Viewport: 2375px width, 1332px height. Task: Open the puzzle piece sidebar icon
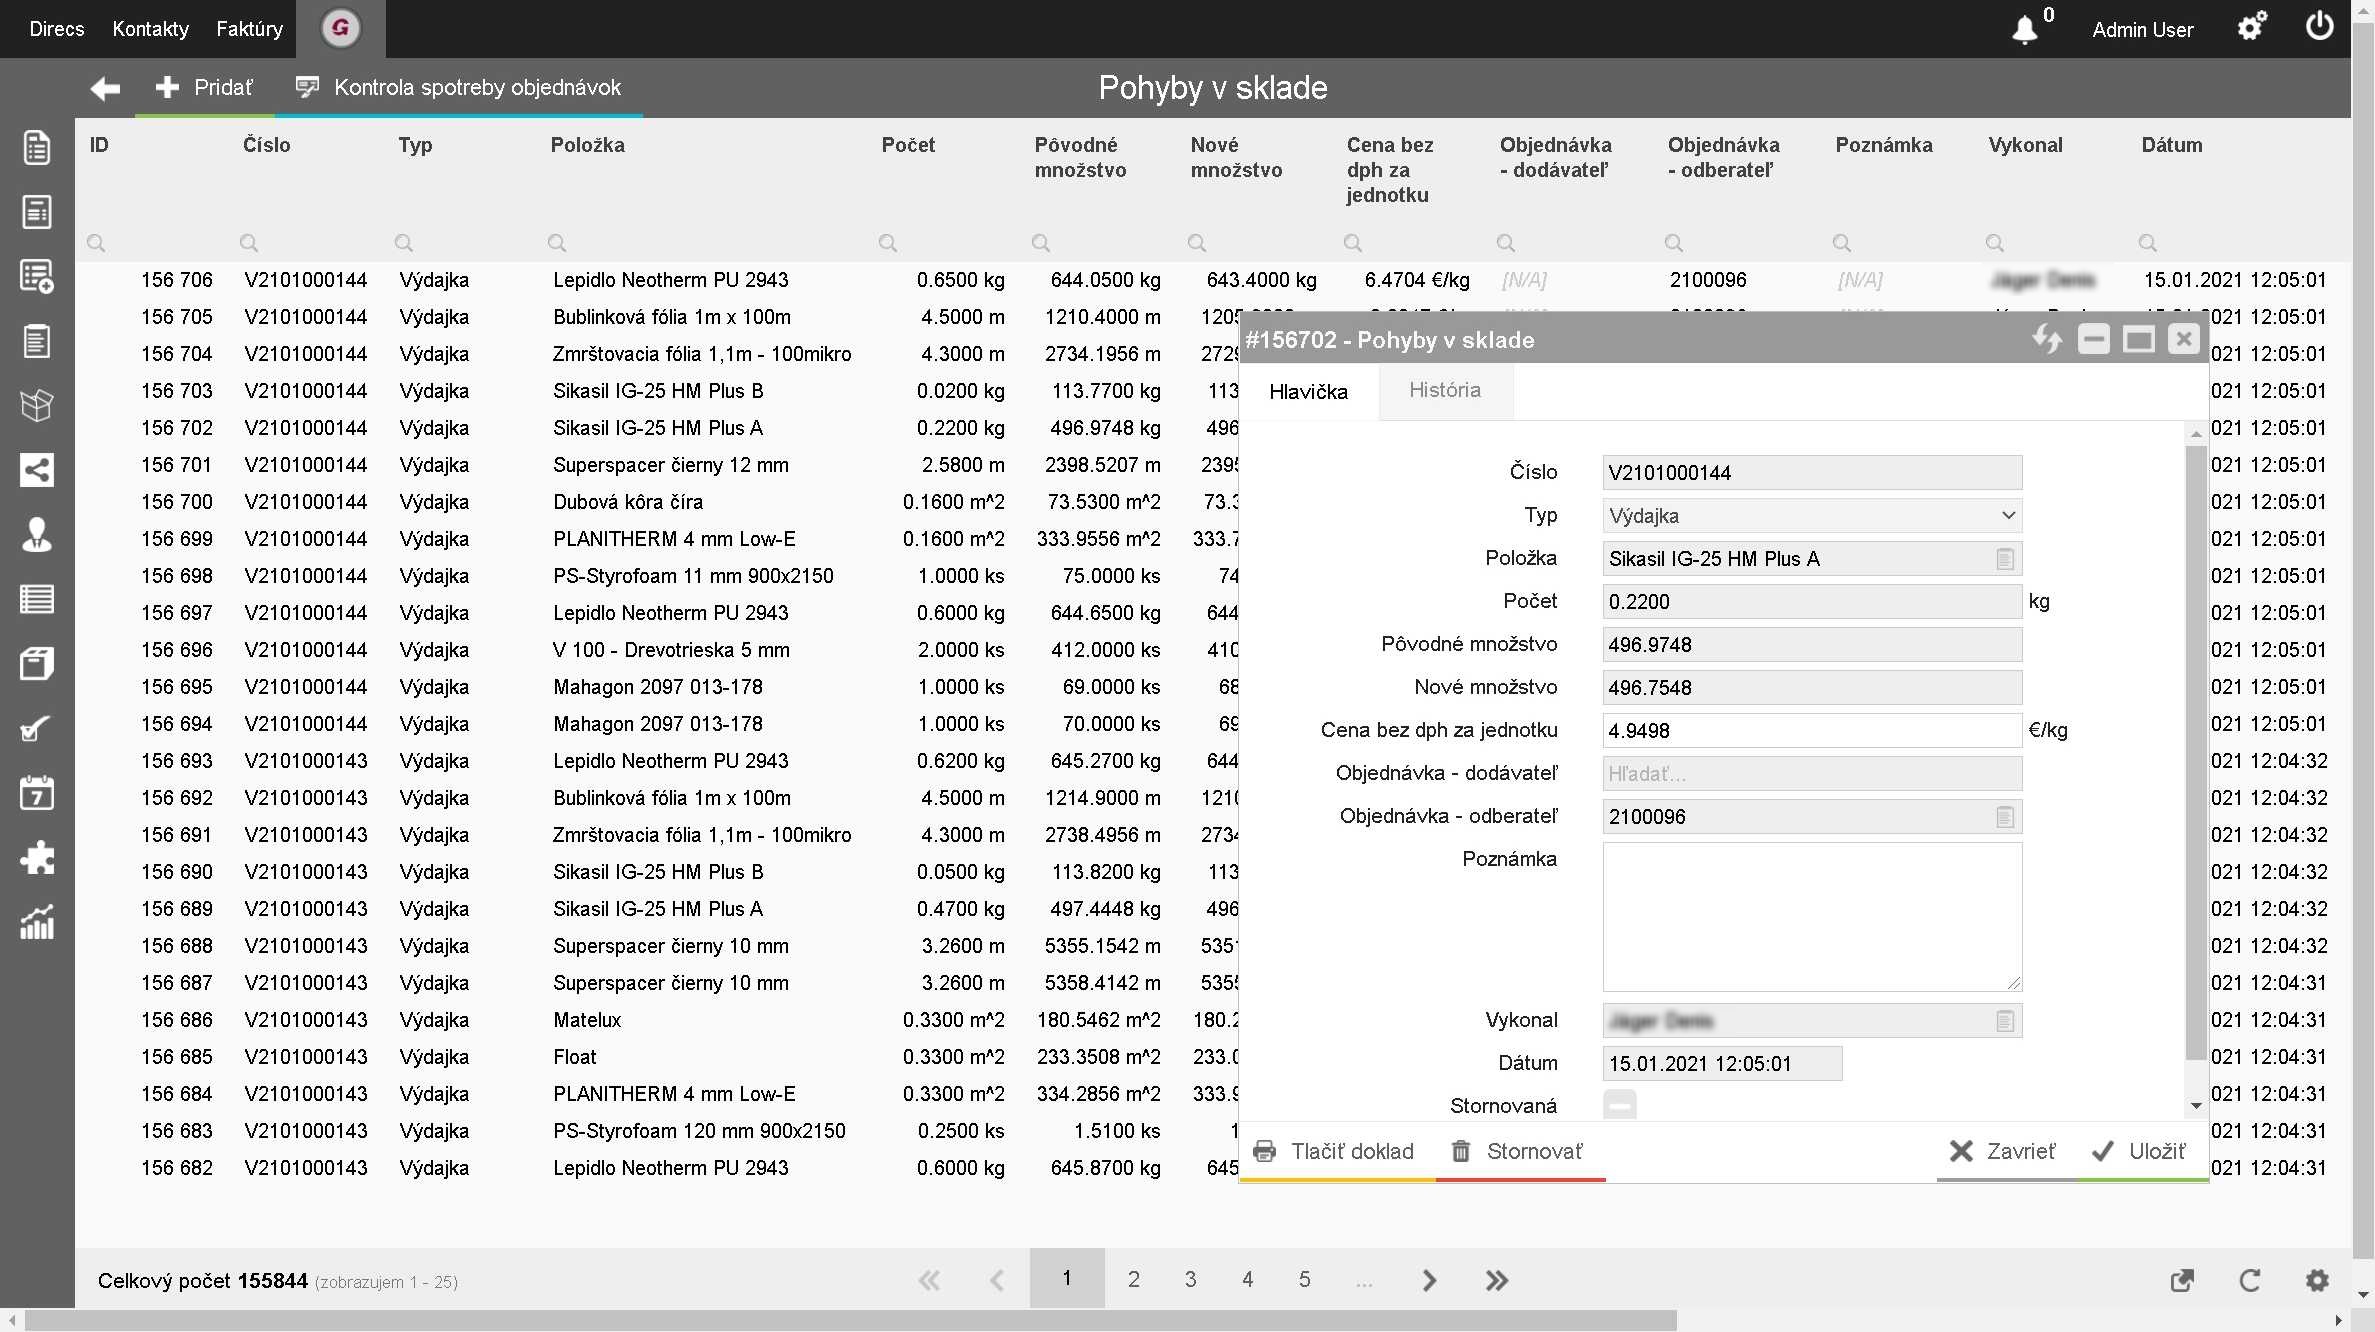tap(37, 858)
